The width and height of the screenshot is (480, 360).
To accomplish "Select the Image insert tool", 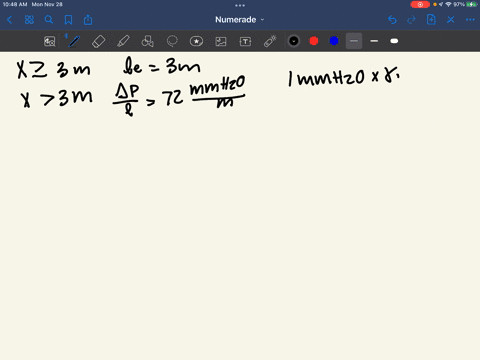I will coord(221,41).
